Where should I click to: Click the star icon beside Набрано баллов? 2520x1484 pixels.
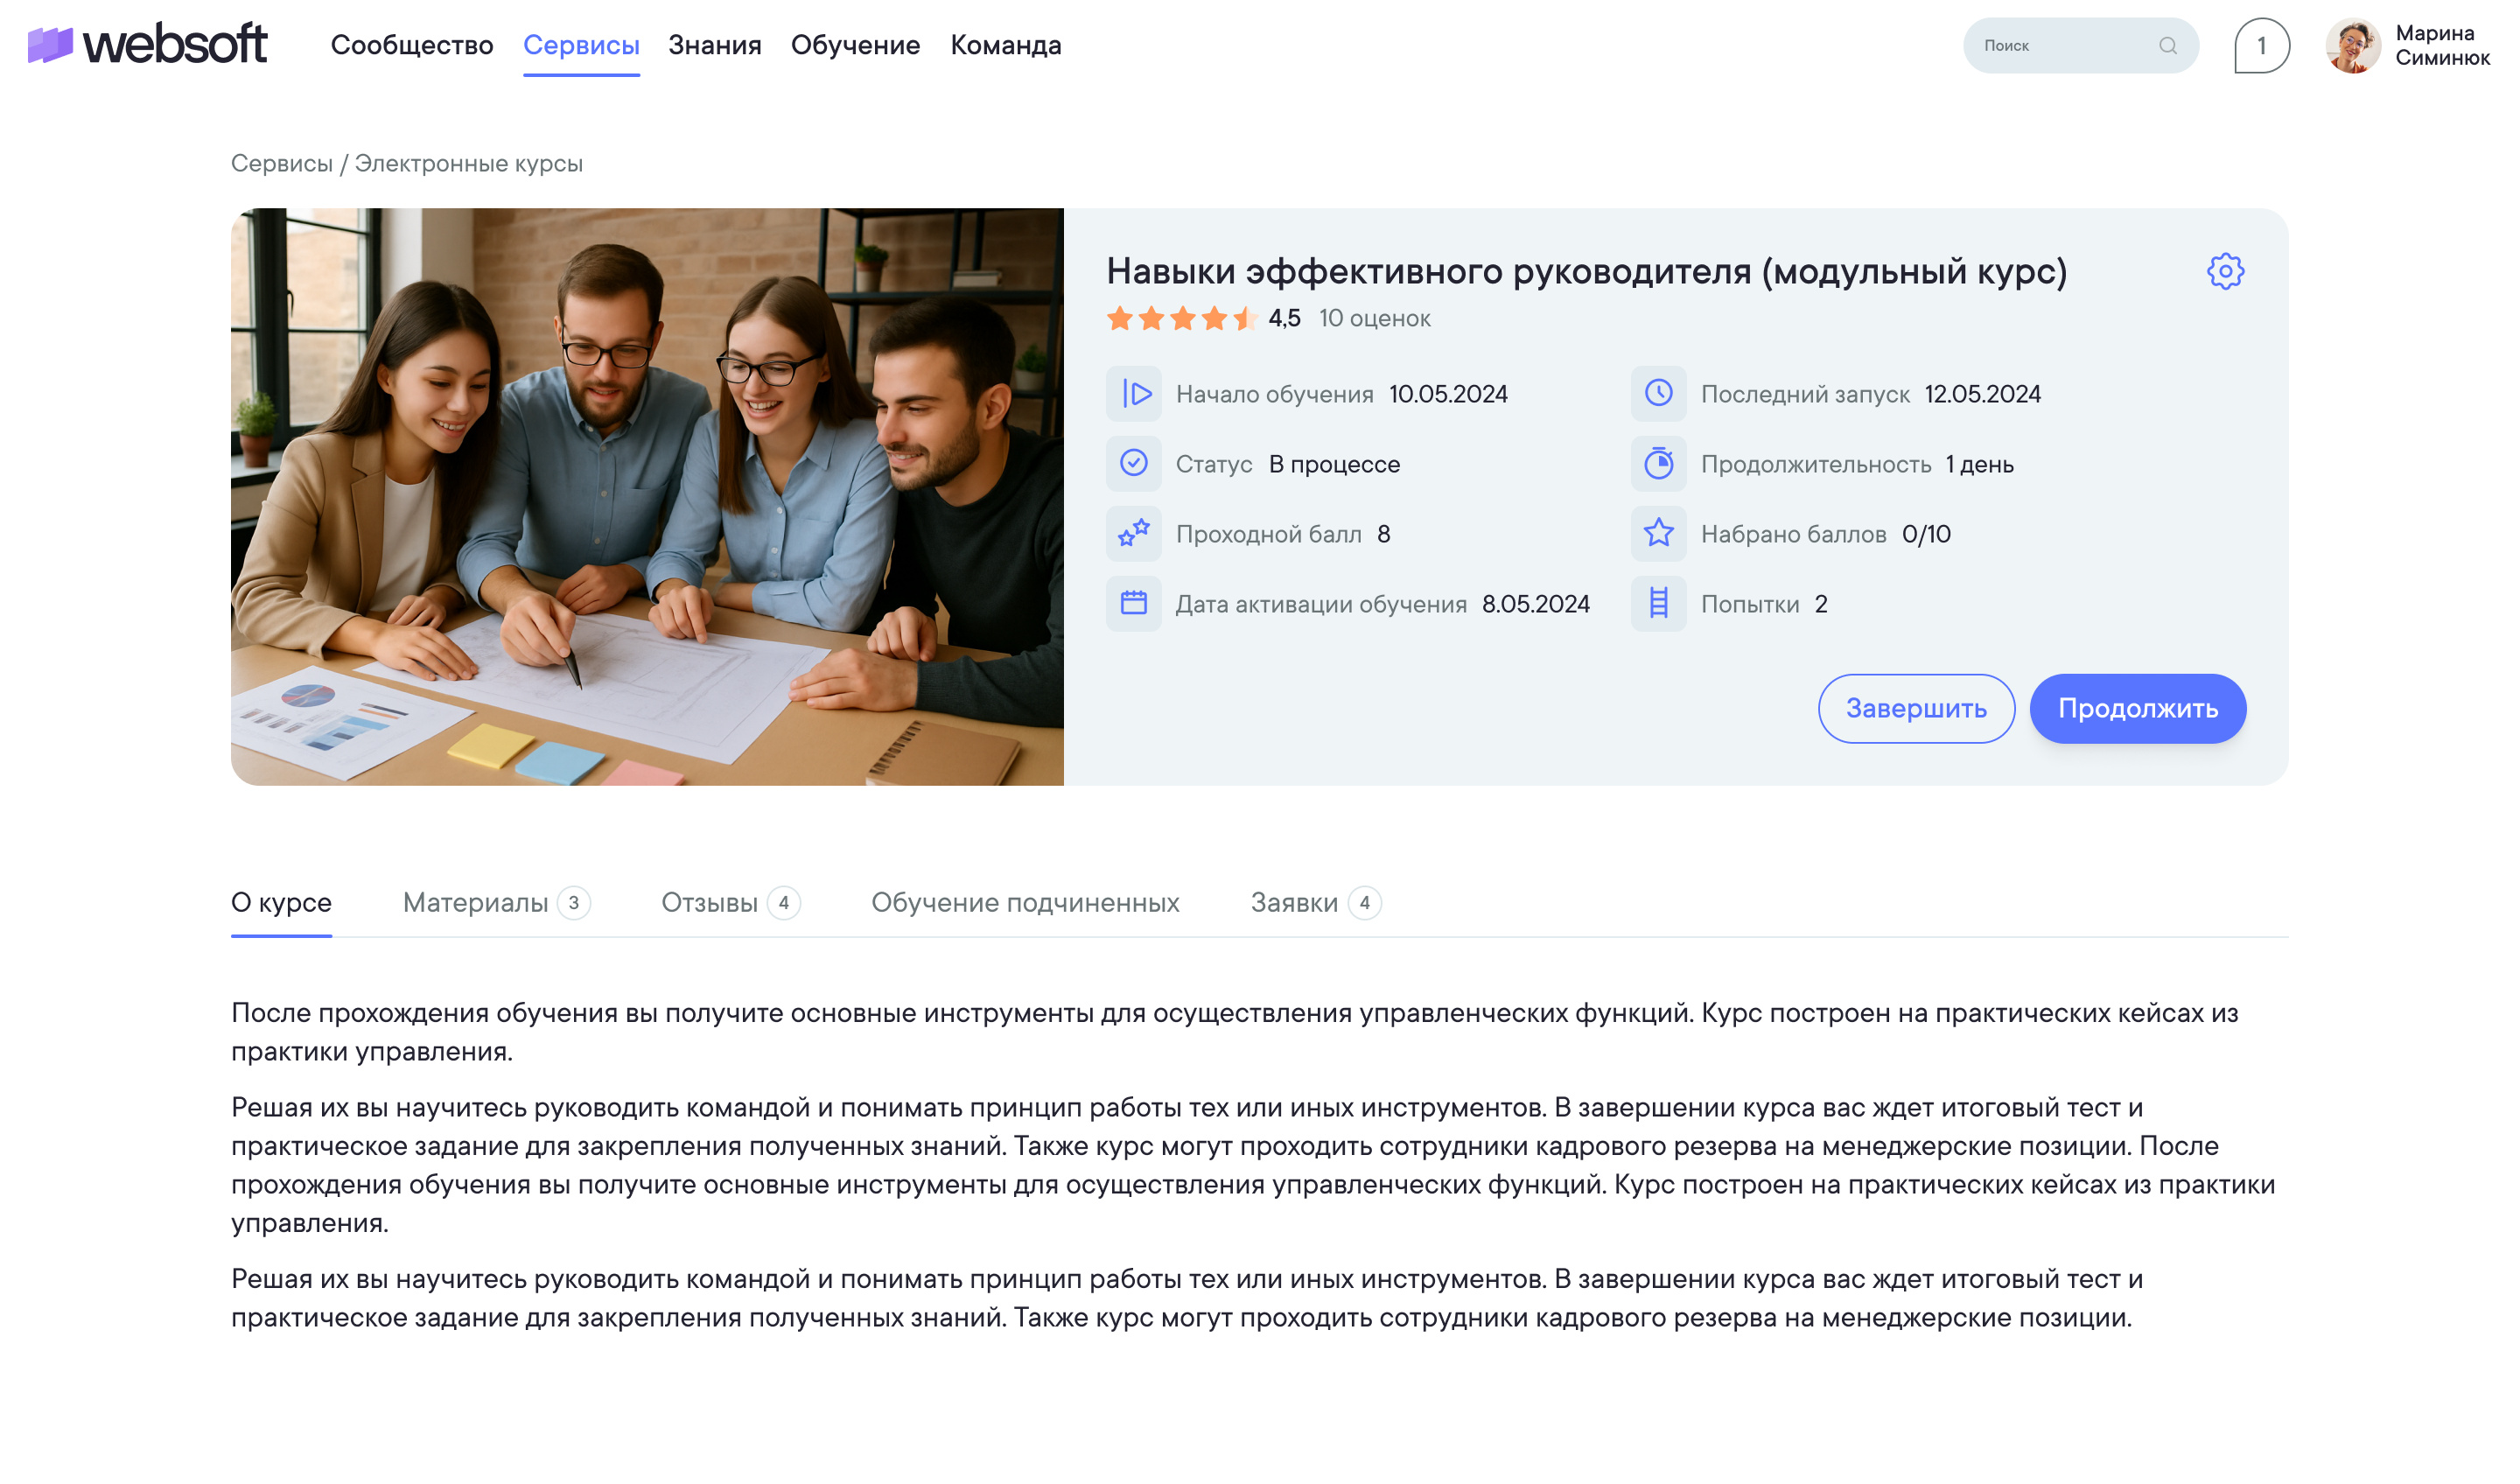coord(1659,534)
